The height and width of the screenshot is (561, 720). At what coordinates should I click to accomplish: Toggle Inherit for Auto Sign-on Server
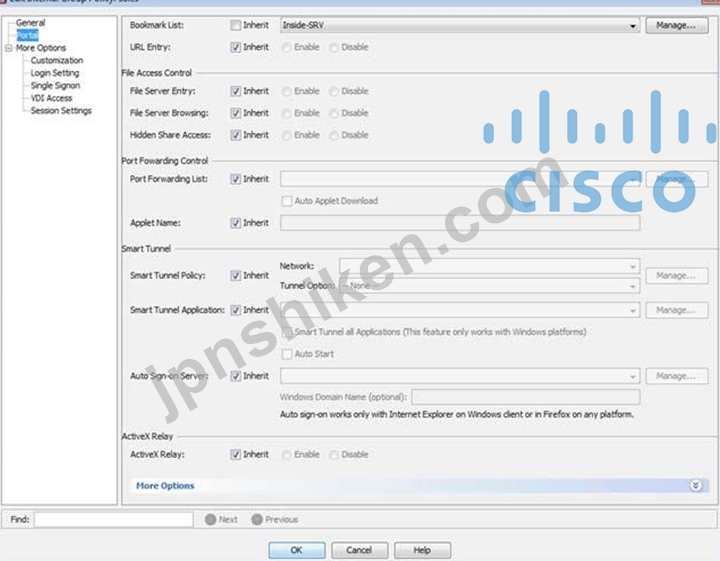pyautogui.click(x=236, y=376)
